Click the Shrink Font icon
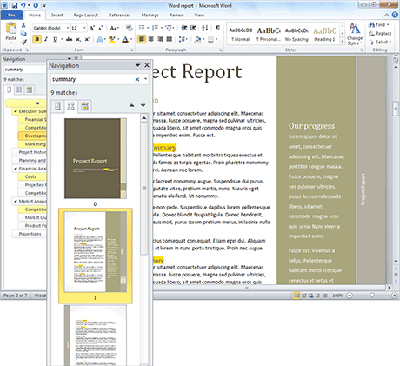The width and height of the screenshot is (400, 366). [101, 28]
